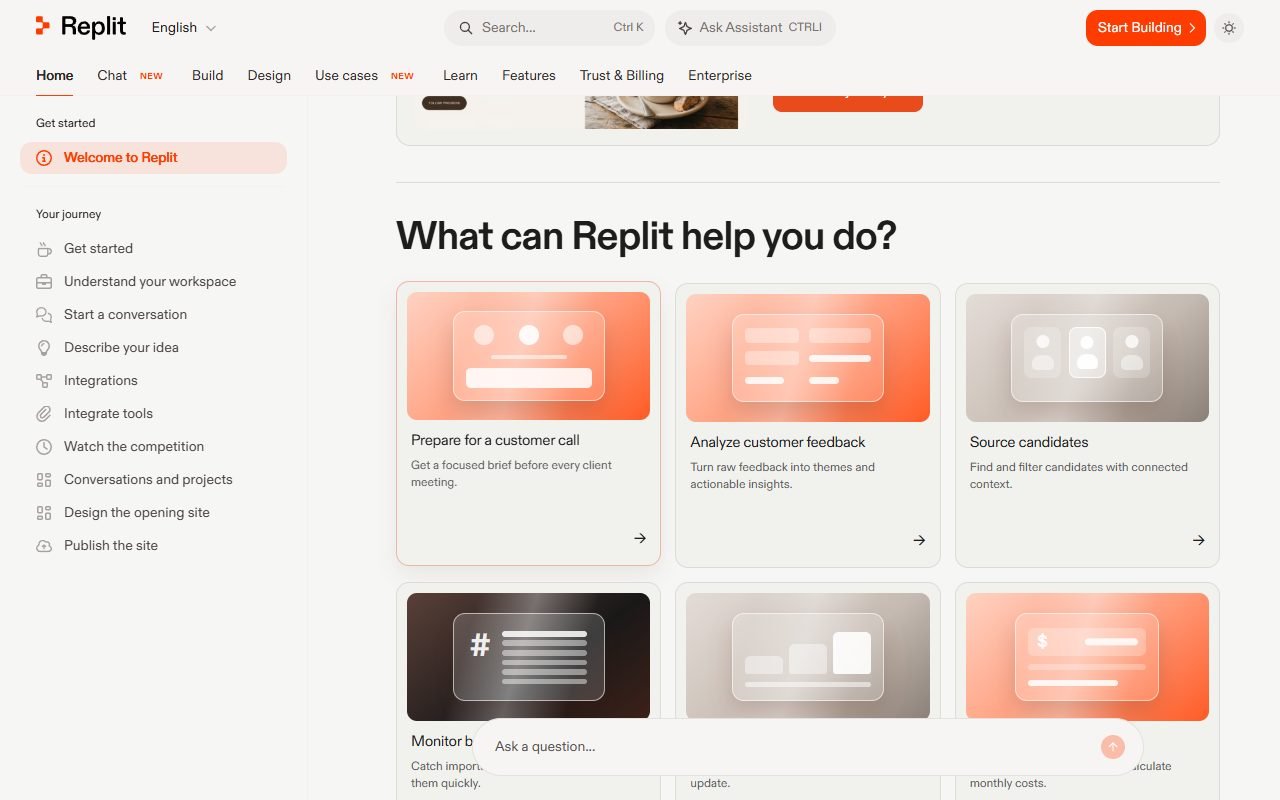Image resolution: width=1280 pixels, height=800 pixels.
Task: Switch to the Chat tab
Action: 112,75
